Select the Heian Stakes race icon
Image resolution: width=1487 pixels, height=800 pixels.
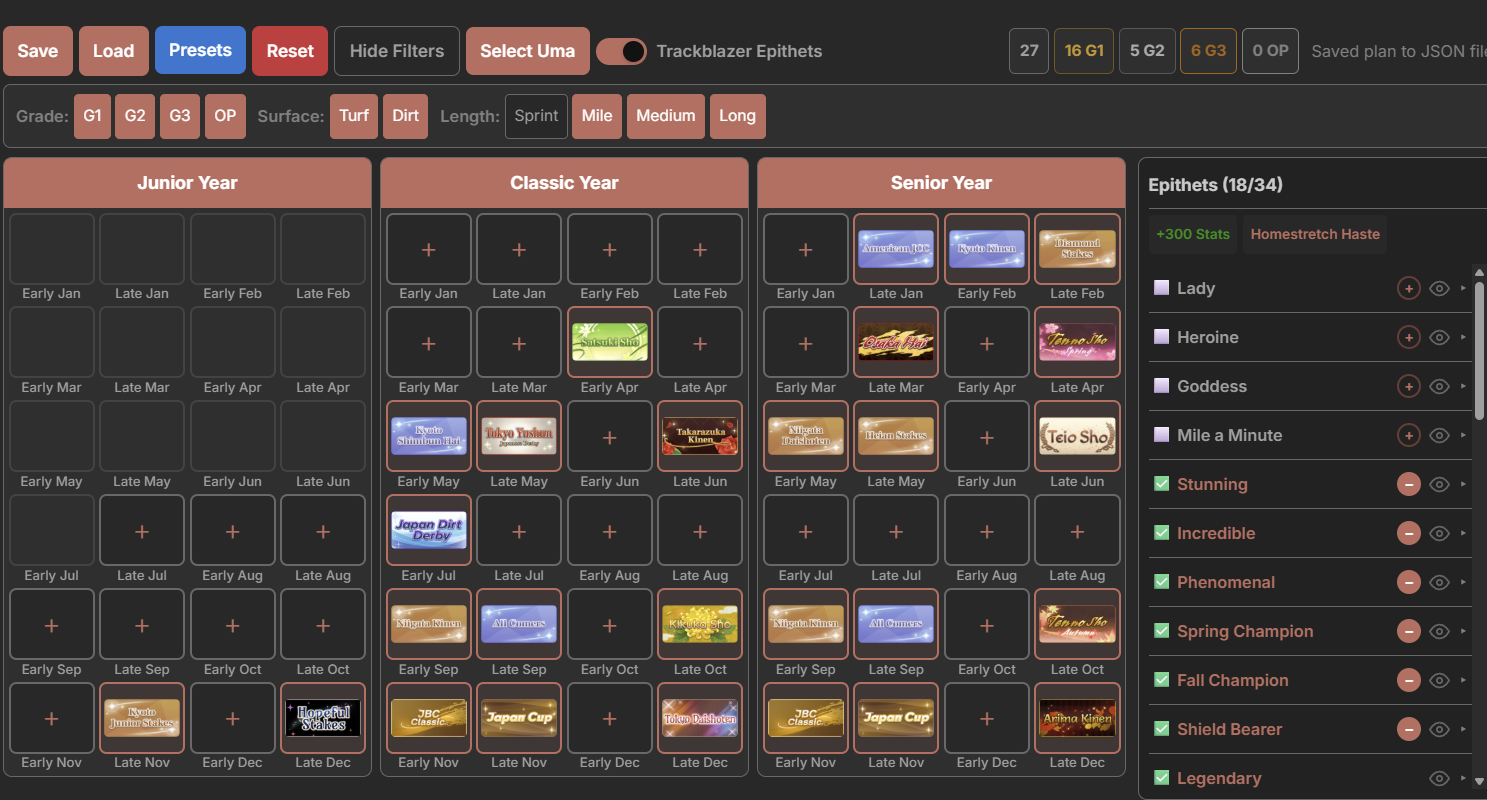(896, 436)
